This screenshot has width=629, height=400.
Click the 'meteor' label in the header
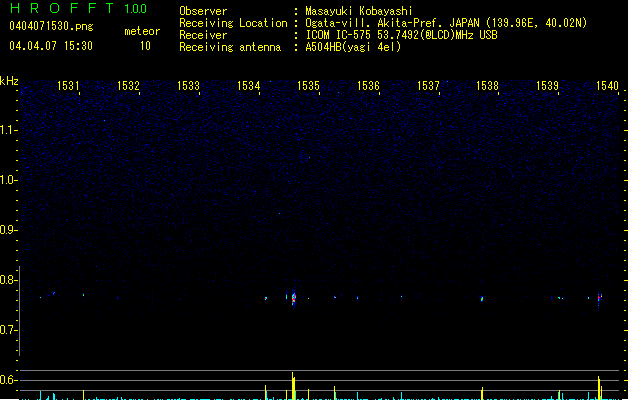coord(142,31)
